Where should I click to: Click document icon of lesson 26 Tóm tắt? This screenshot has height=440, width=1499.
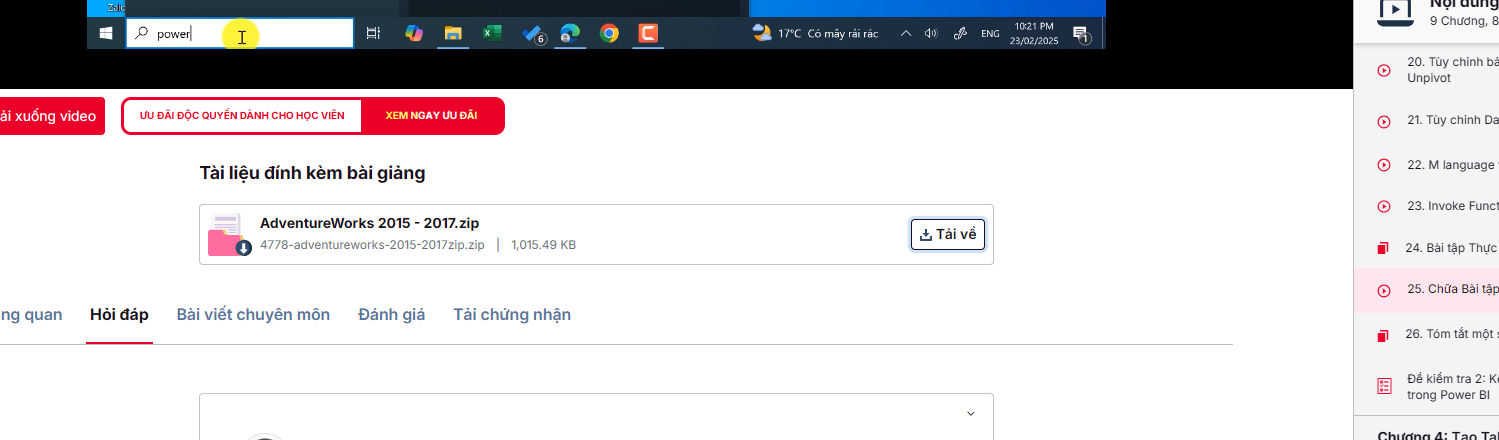[1383, 335]
